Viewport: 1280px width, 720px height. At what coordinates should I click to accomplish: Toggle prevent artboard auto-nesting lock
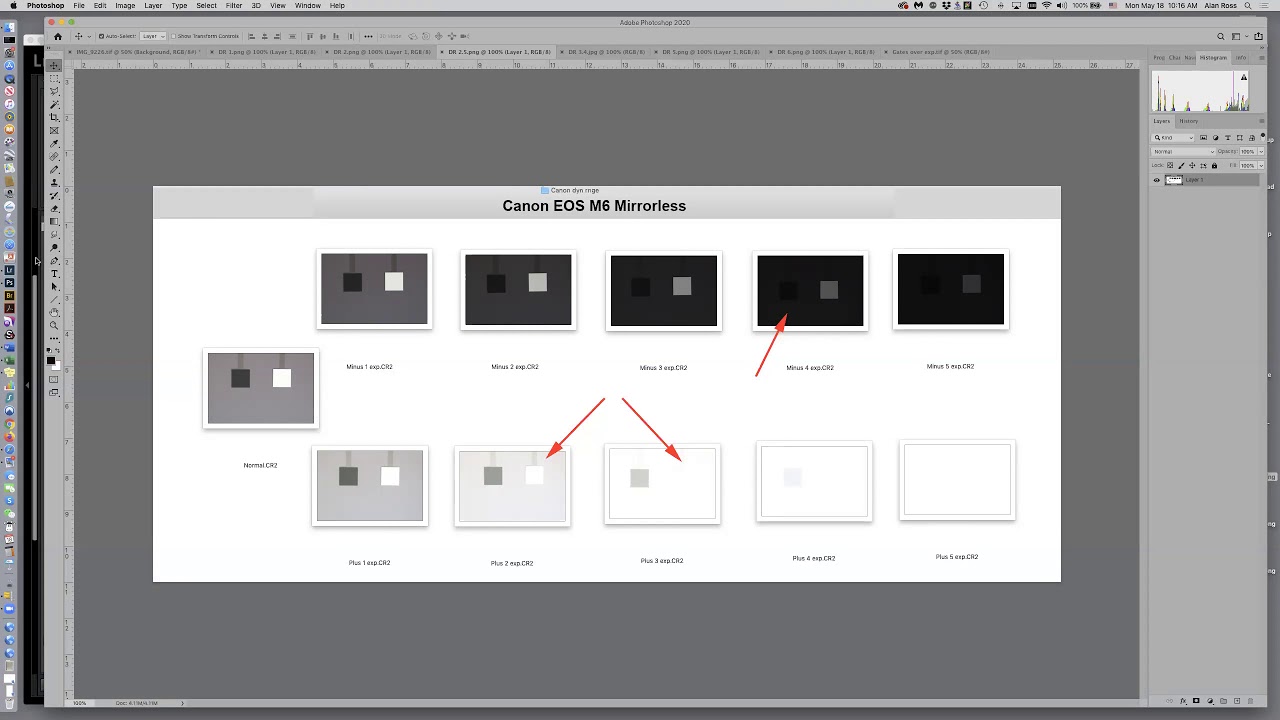1203,165
